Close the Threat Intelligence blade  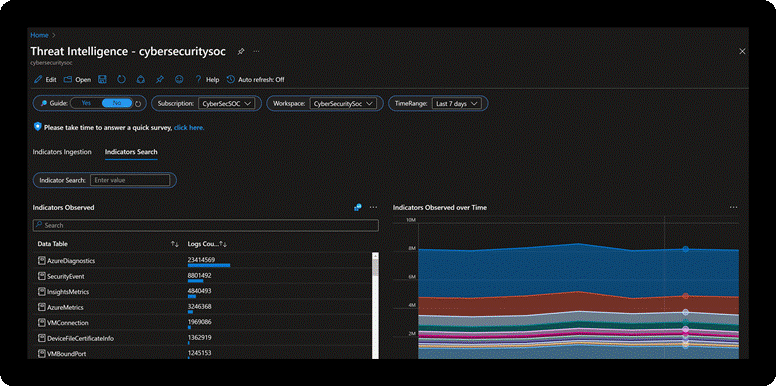pyautogui.click(x=742, y=51)
